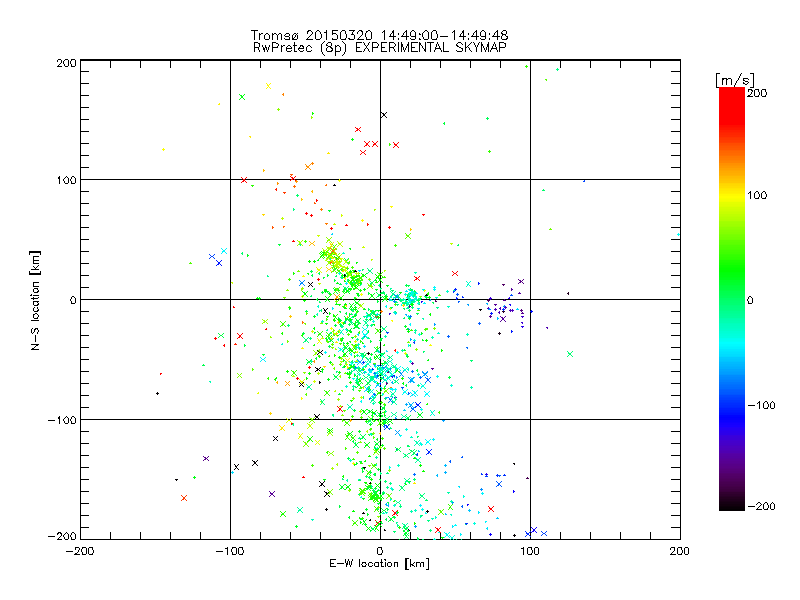Click the y-axis tick label '-100'
Image resolution: width=800 pixels, height=600 pixels.
[x=62, y=420]
